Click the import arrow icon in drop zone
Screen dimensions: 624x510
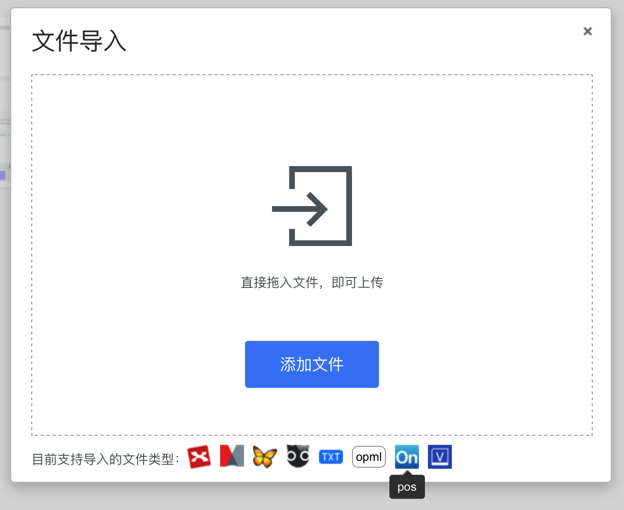pos(312,206)
